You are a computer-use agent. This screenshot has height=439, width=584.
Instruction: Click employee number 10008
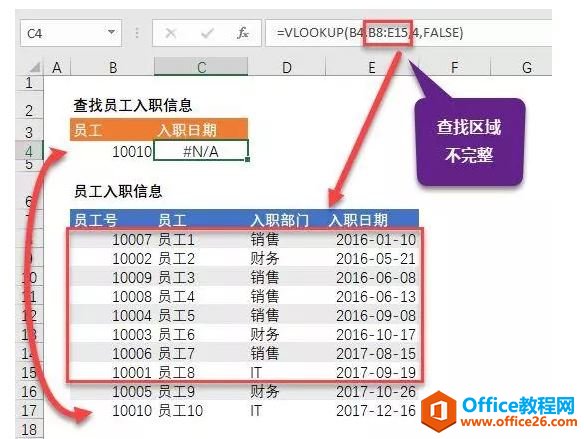click(132, 296)
